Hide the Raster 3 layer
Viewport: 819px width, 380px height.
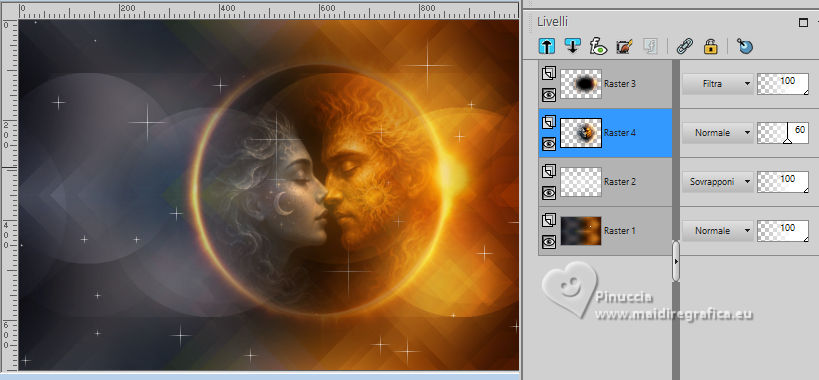pos(548,94)
